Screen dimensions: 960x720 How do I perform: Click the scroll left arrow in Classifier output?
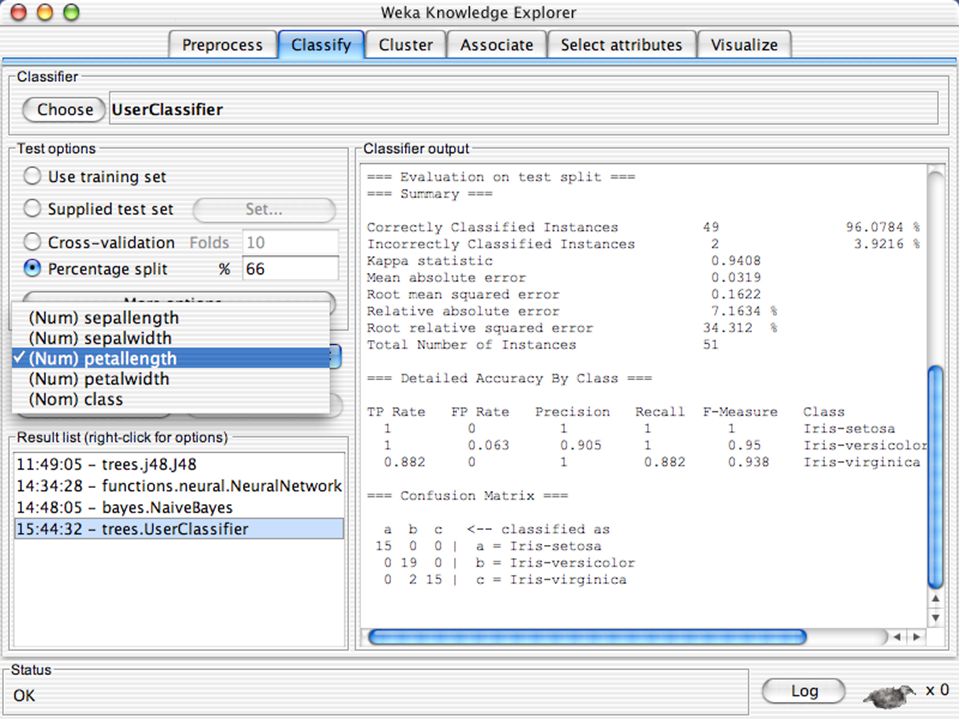click(x=897, y=637)
